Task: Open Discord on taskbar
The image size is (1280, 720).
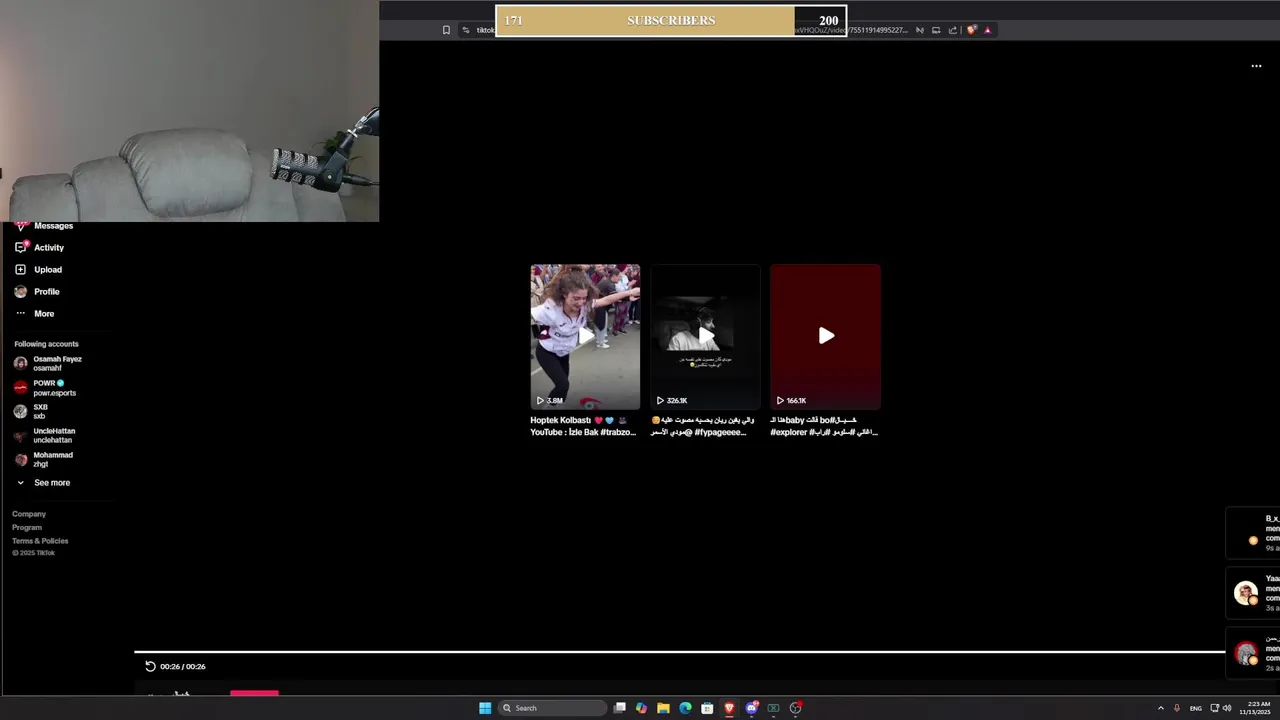Action: click(751, 708)
